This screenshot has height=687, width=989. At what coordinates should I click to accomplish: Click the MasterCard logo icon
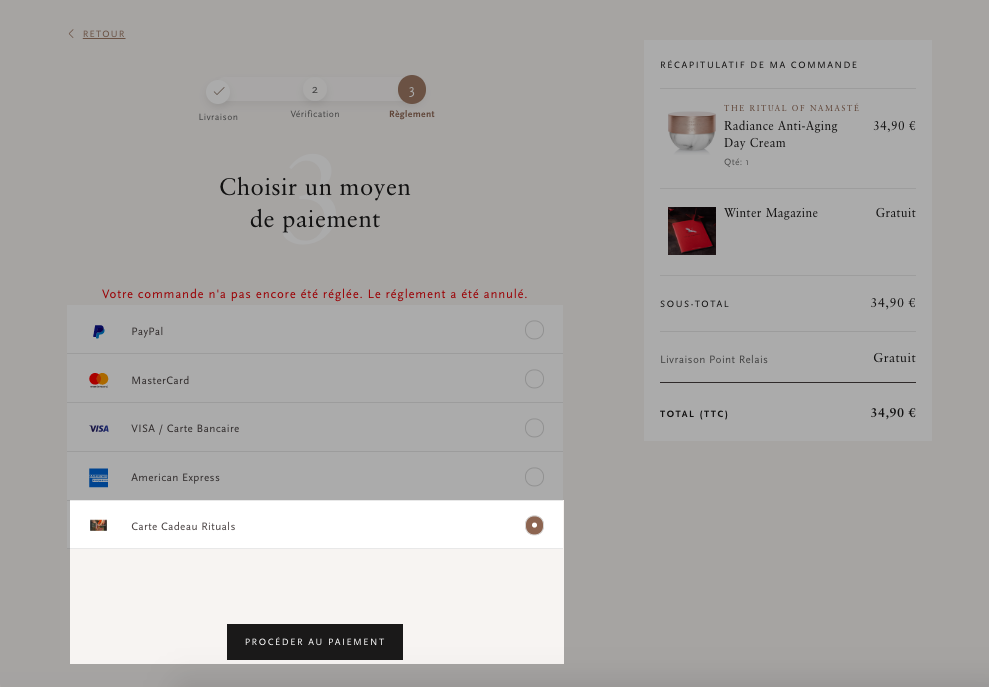click(x=98, y=380)
